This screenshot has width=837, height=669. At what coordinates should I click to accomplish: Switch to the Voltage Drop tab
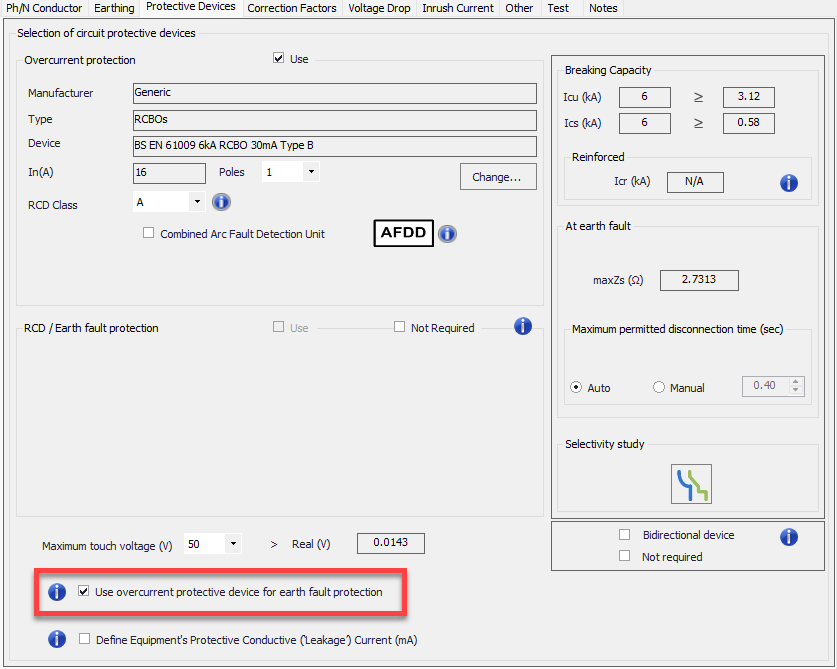tap(379, 8)
